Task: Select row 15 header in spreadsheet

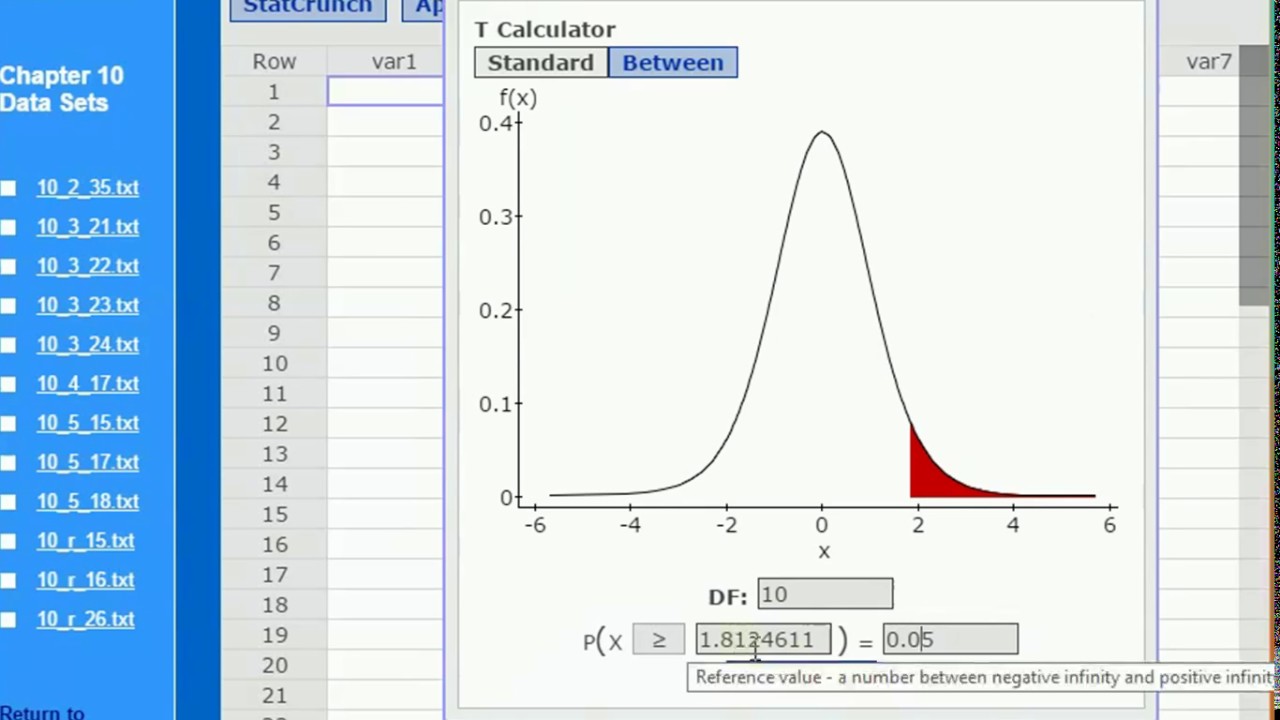Action: click(x=274, y=514)
